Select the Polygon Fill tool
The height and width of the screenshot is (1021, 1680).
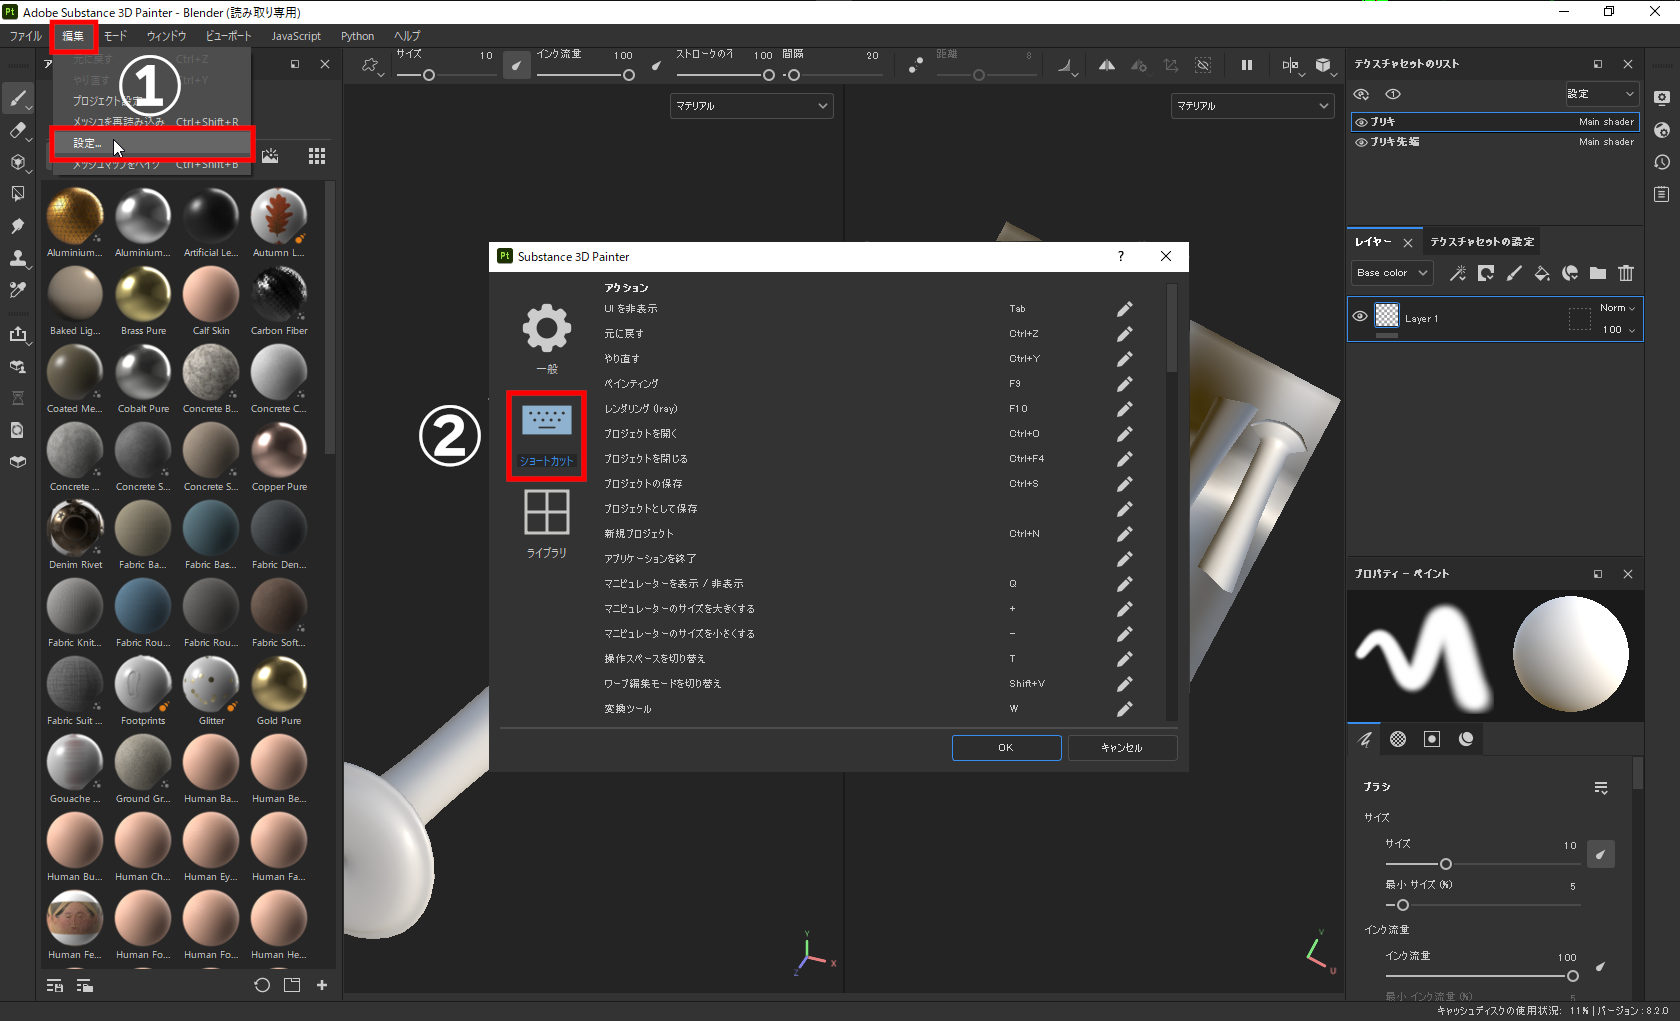[x=18, y=194]
